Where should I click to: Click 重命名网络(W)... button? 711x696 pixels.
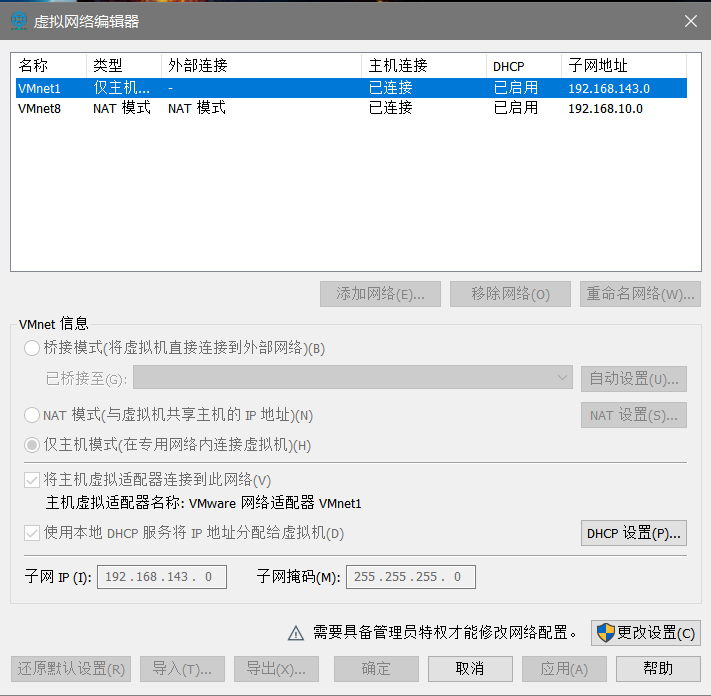click(640, 294)
